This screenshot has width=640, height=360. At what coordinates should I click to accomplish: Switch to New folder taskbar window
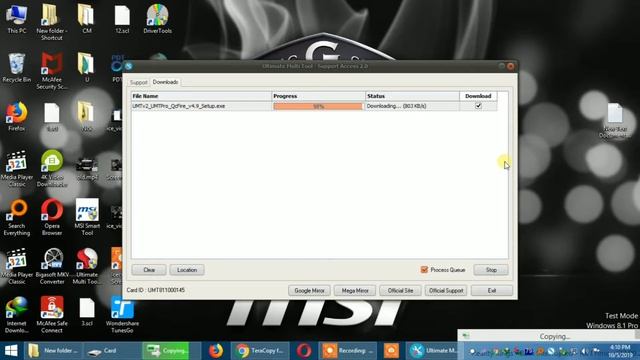coord(53,351)
